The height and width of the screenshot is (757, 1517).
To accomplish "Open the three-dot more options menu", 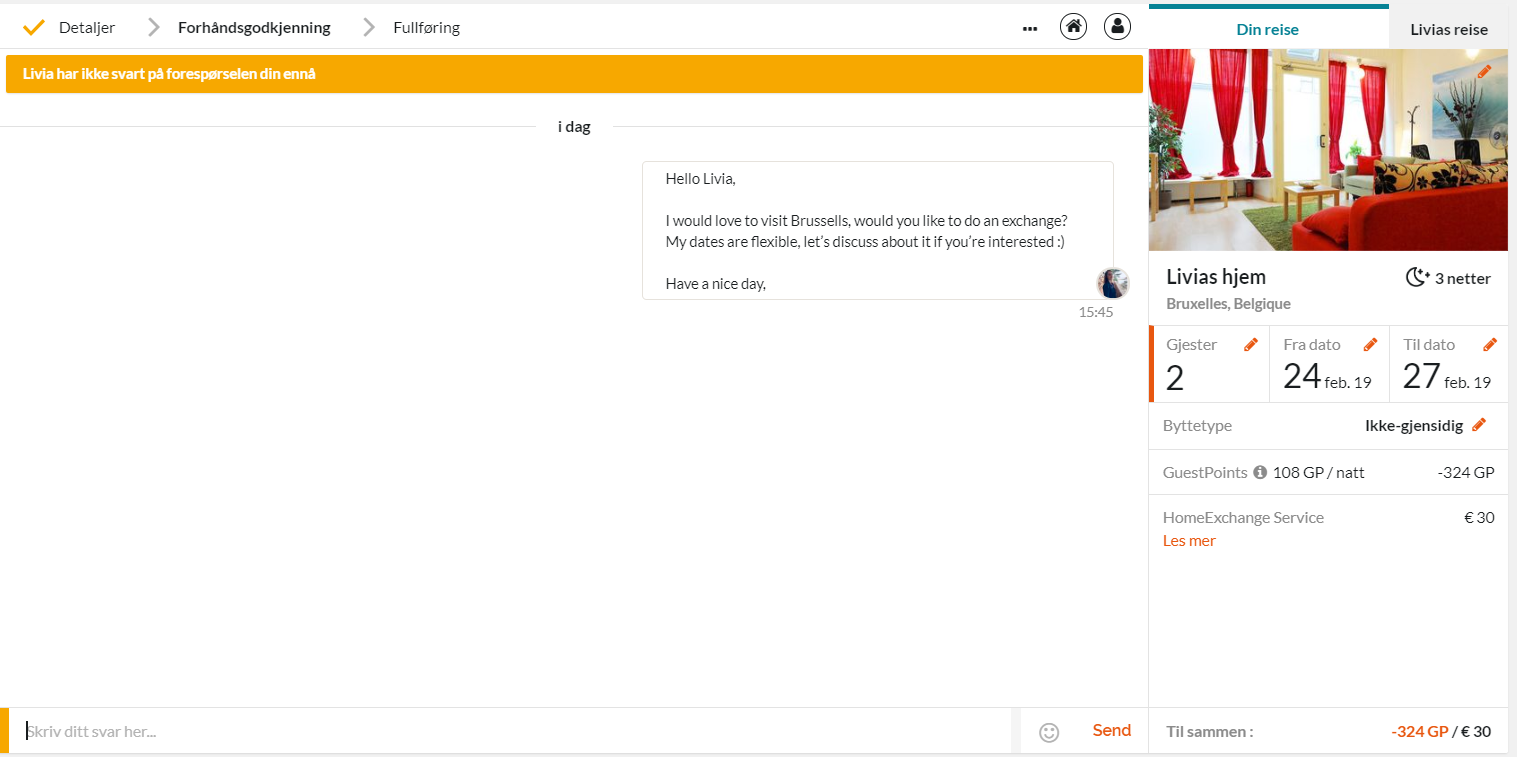I will [1030, 29].
